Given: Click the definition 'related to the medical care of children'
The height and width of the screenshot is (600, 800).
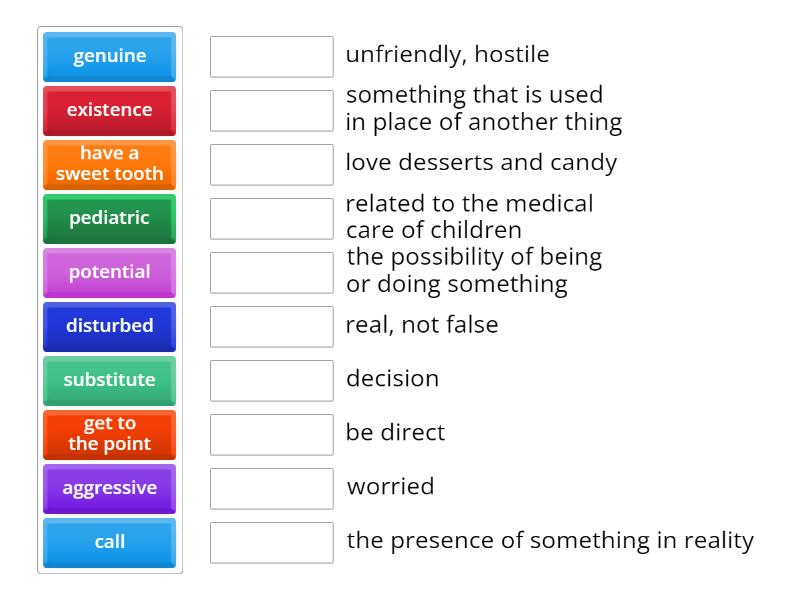Looking at the screenshot, I should [x=470, y=217].
